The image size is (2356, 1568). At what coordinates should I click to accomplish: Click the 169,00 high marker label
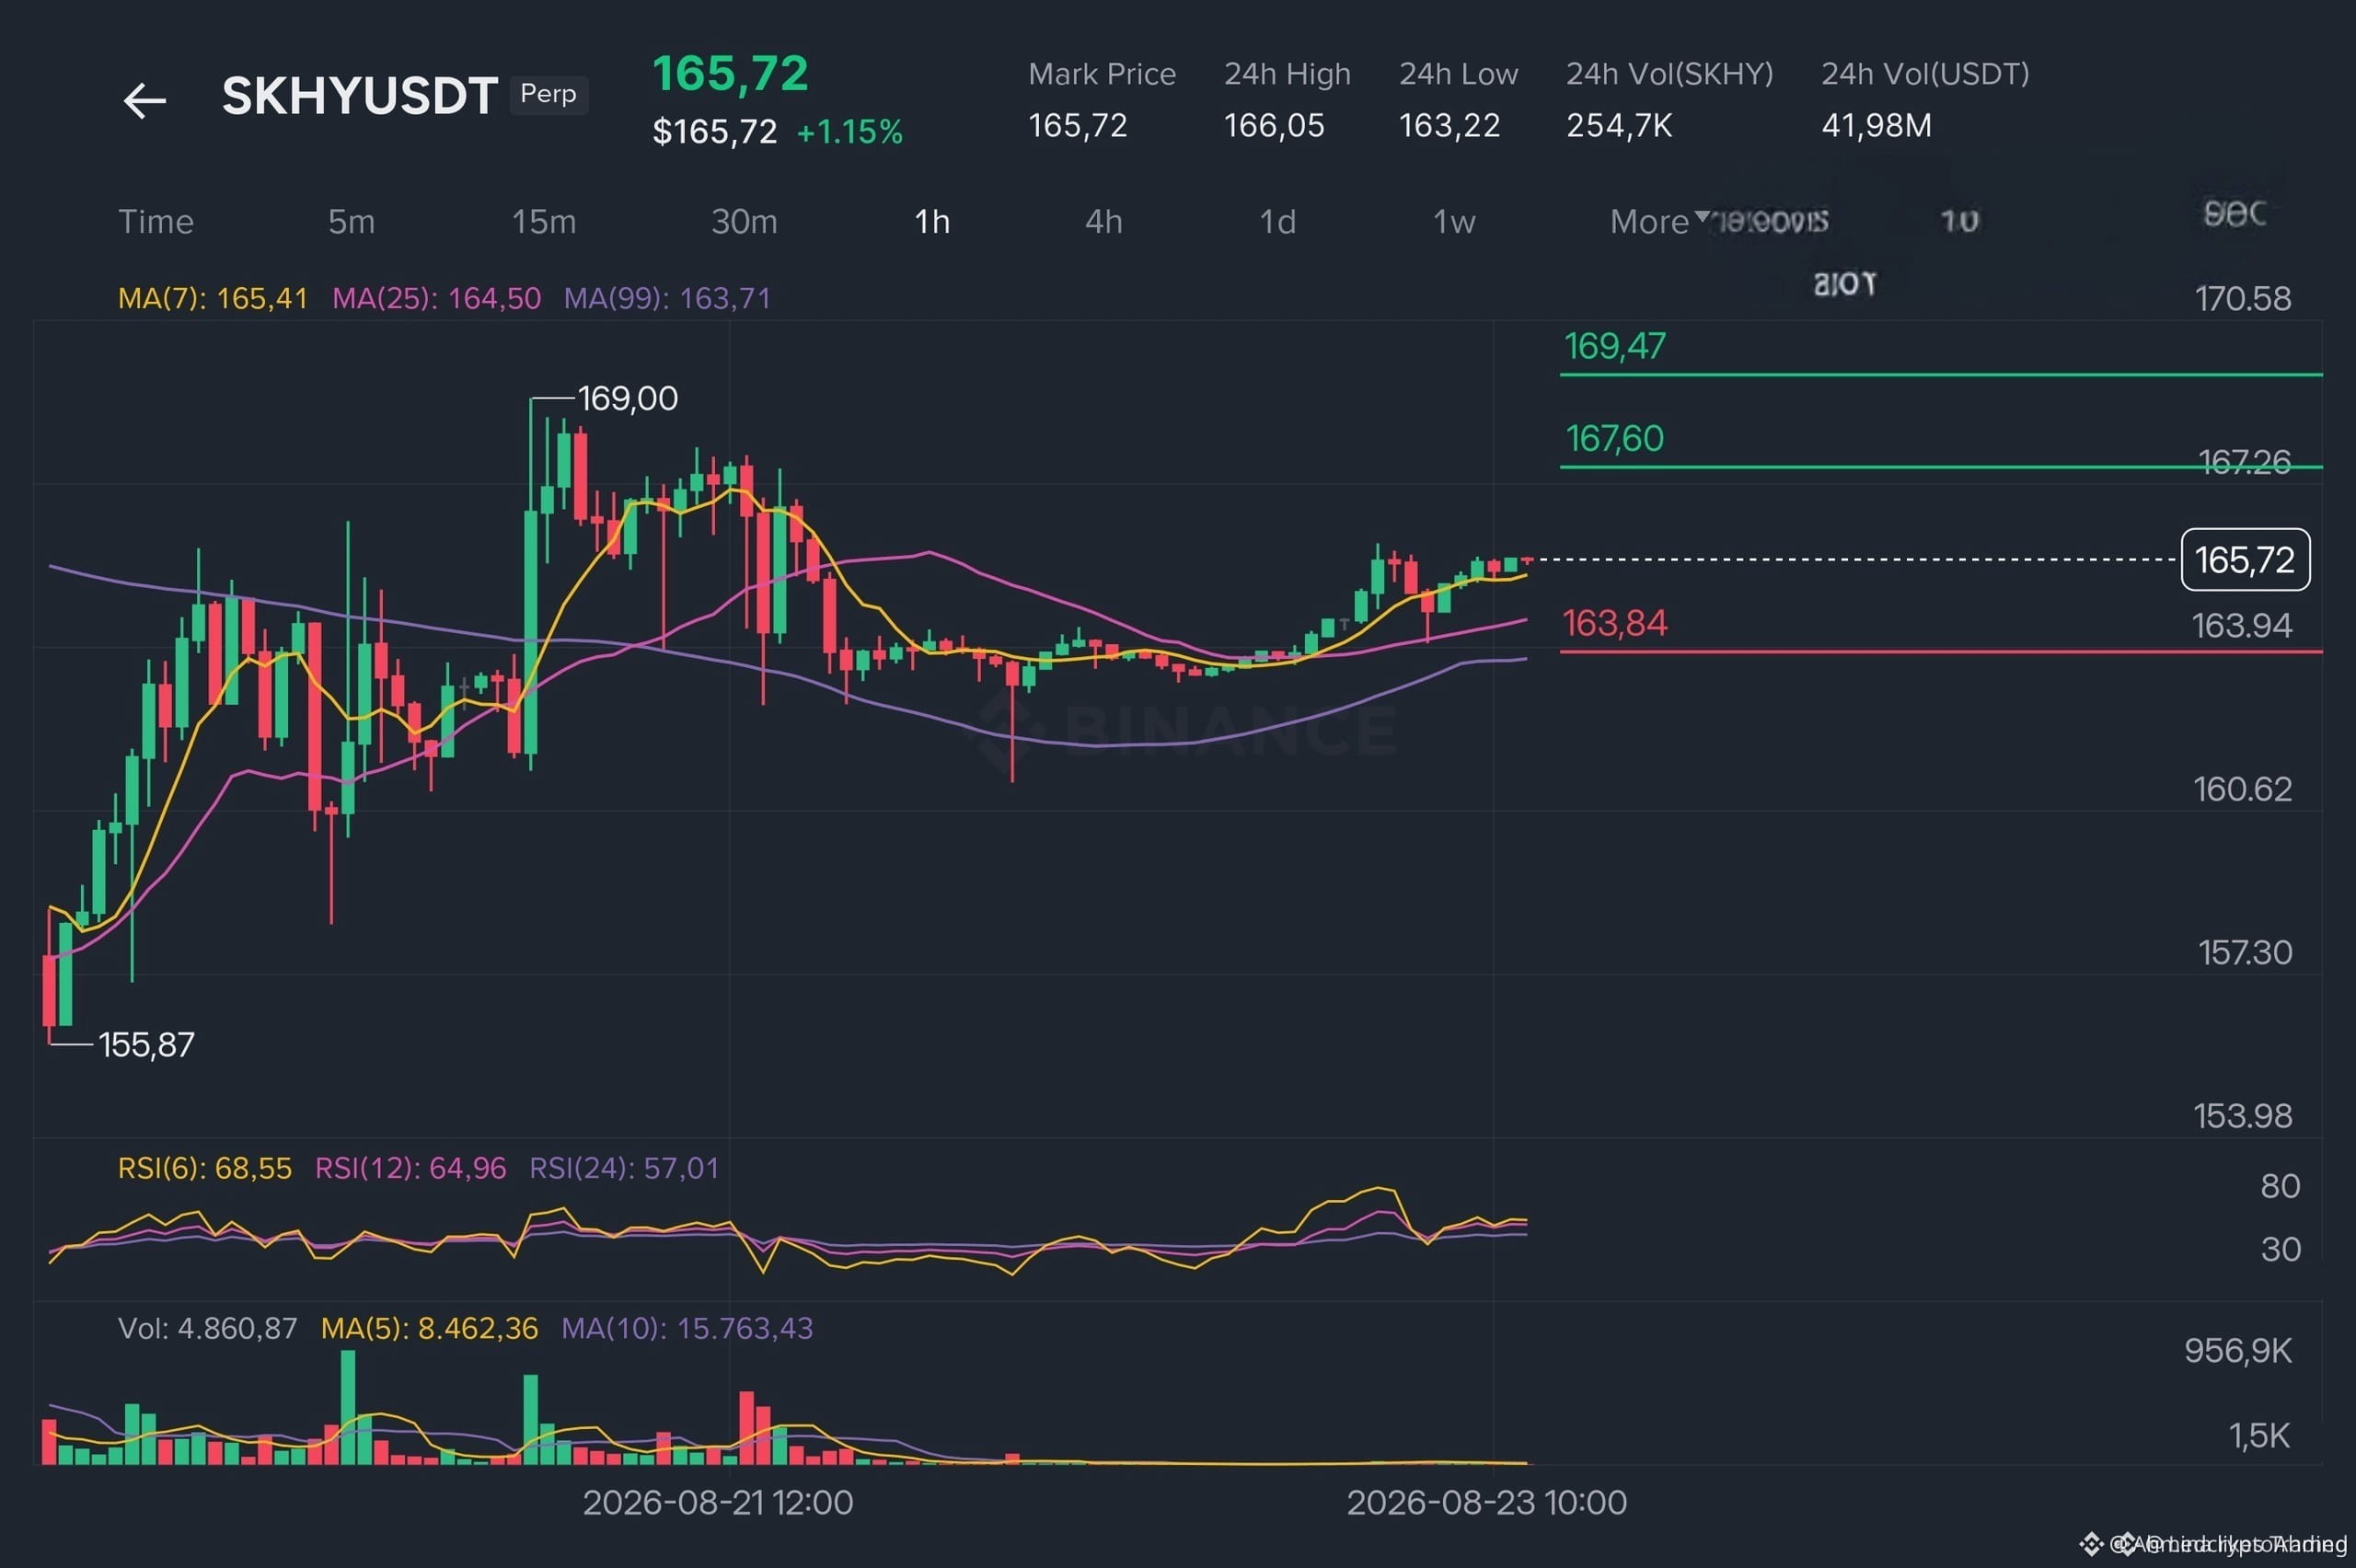627,398
